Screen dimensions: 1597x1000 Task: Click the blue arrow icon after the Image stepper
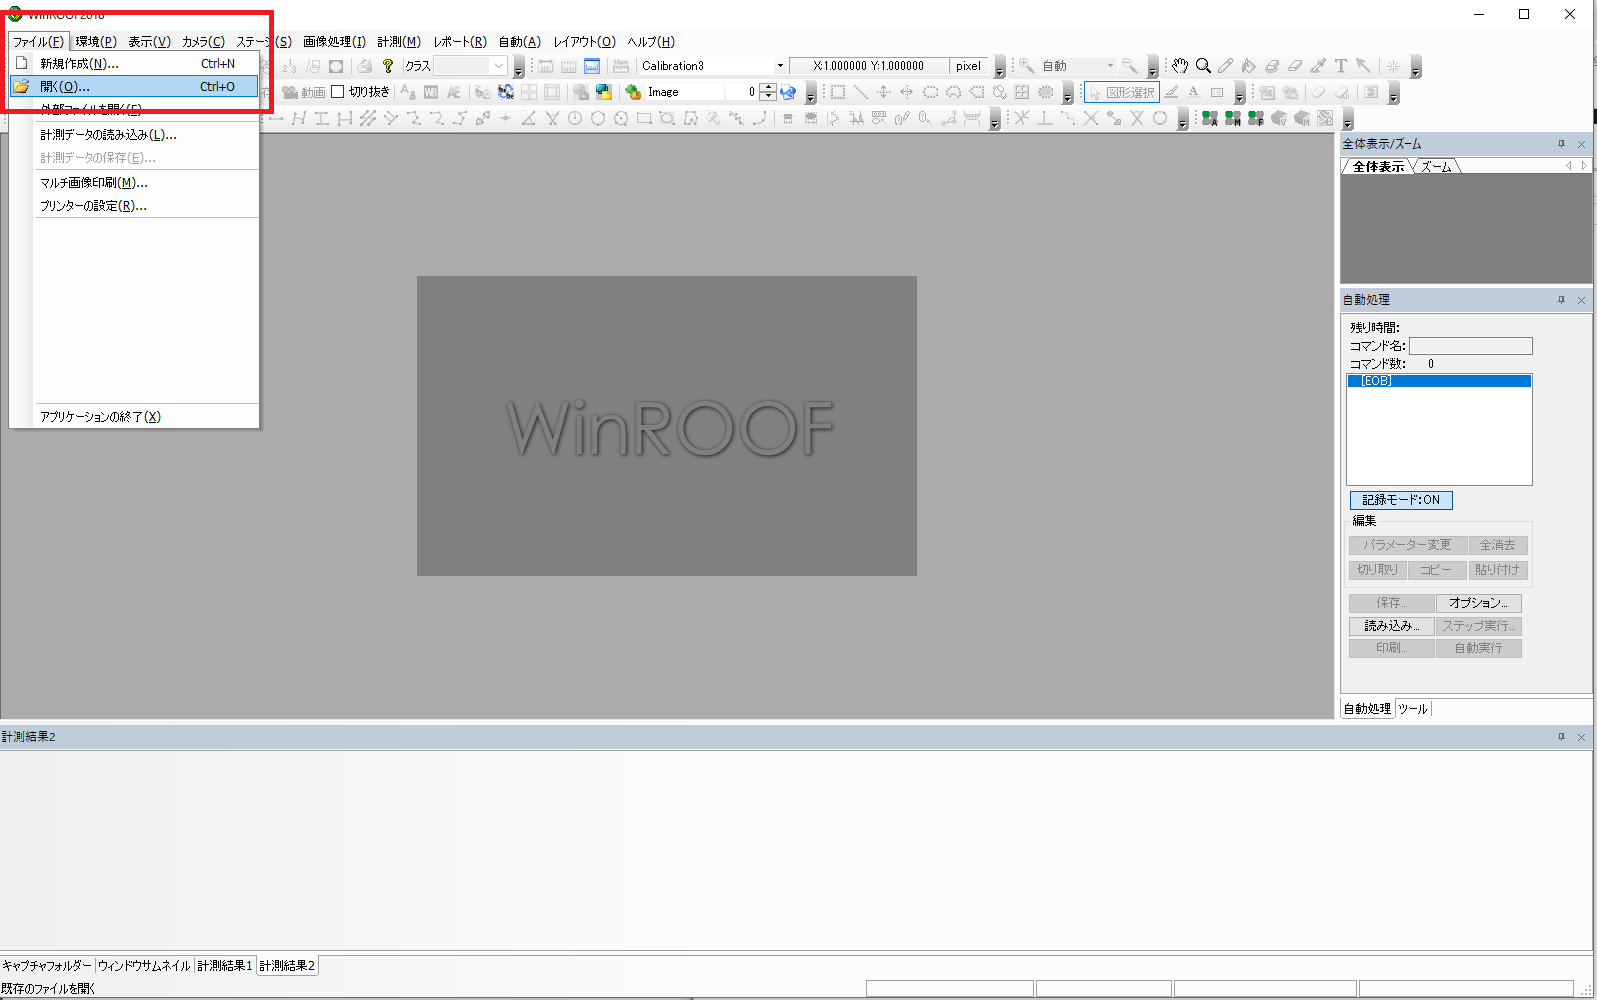[788, 92]
